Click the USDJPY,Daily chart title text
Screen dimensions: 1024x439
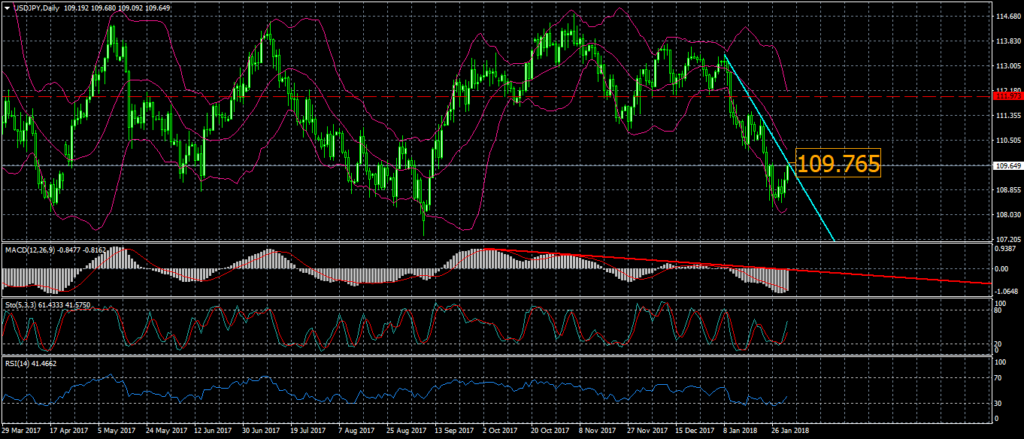point(40,8)
